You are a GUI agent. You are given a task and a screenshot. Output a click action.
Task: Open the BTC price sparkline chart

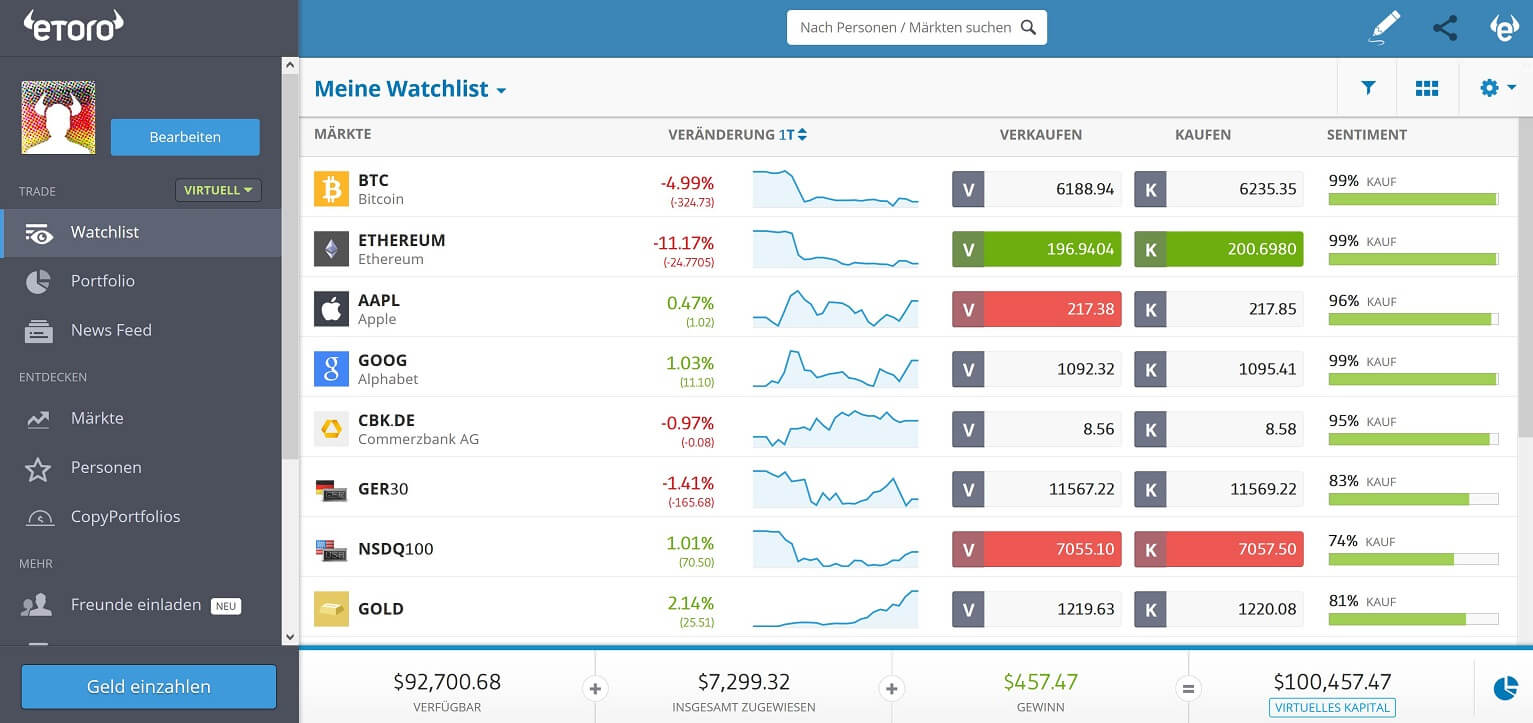(x=835, y=188)
